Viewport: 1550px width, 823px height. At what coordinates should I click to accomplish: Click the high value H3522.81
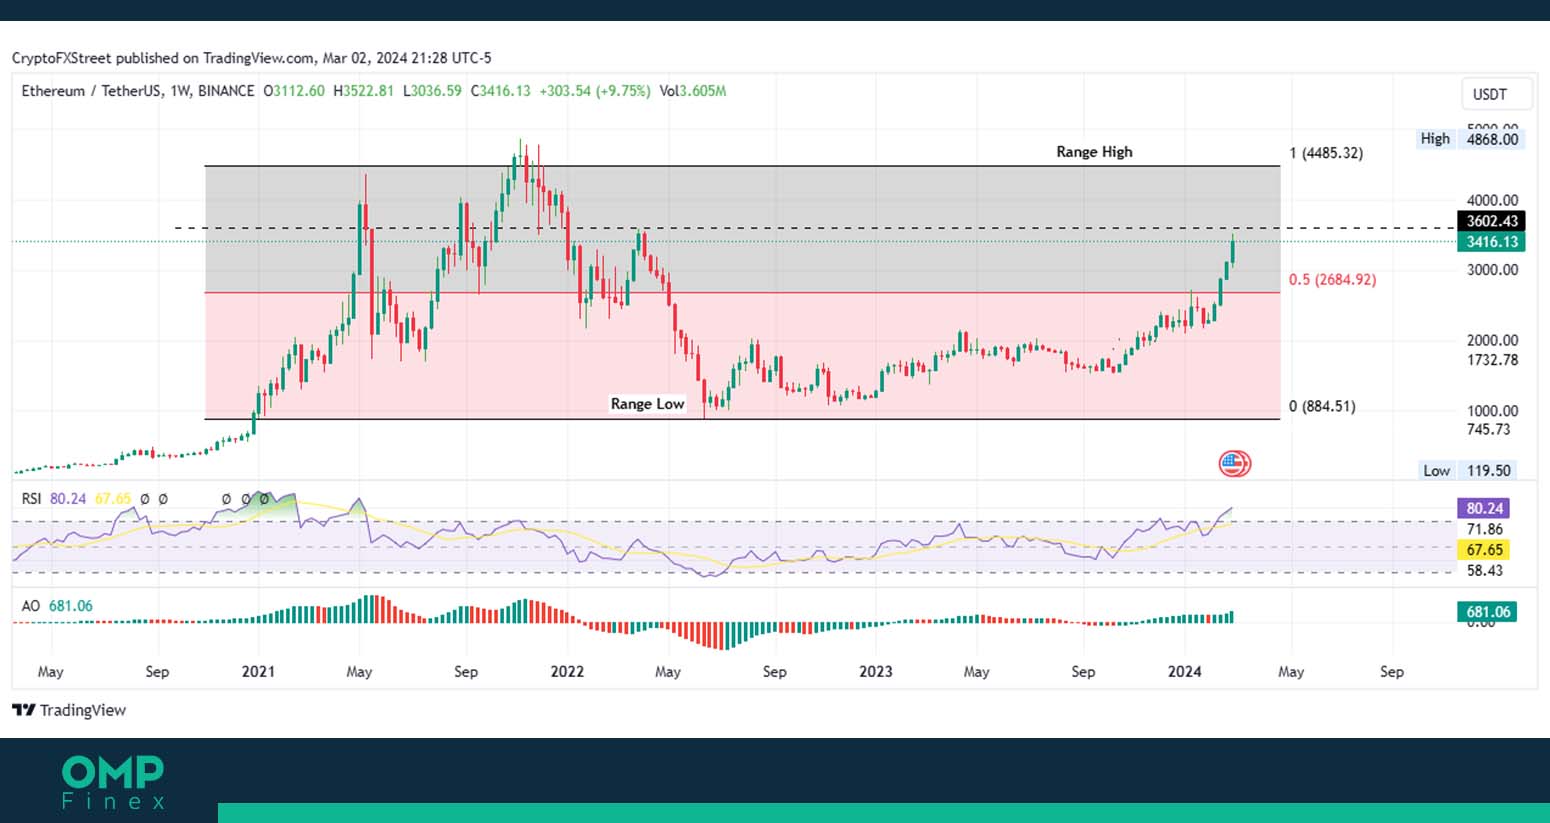point(364,91)
